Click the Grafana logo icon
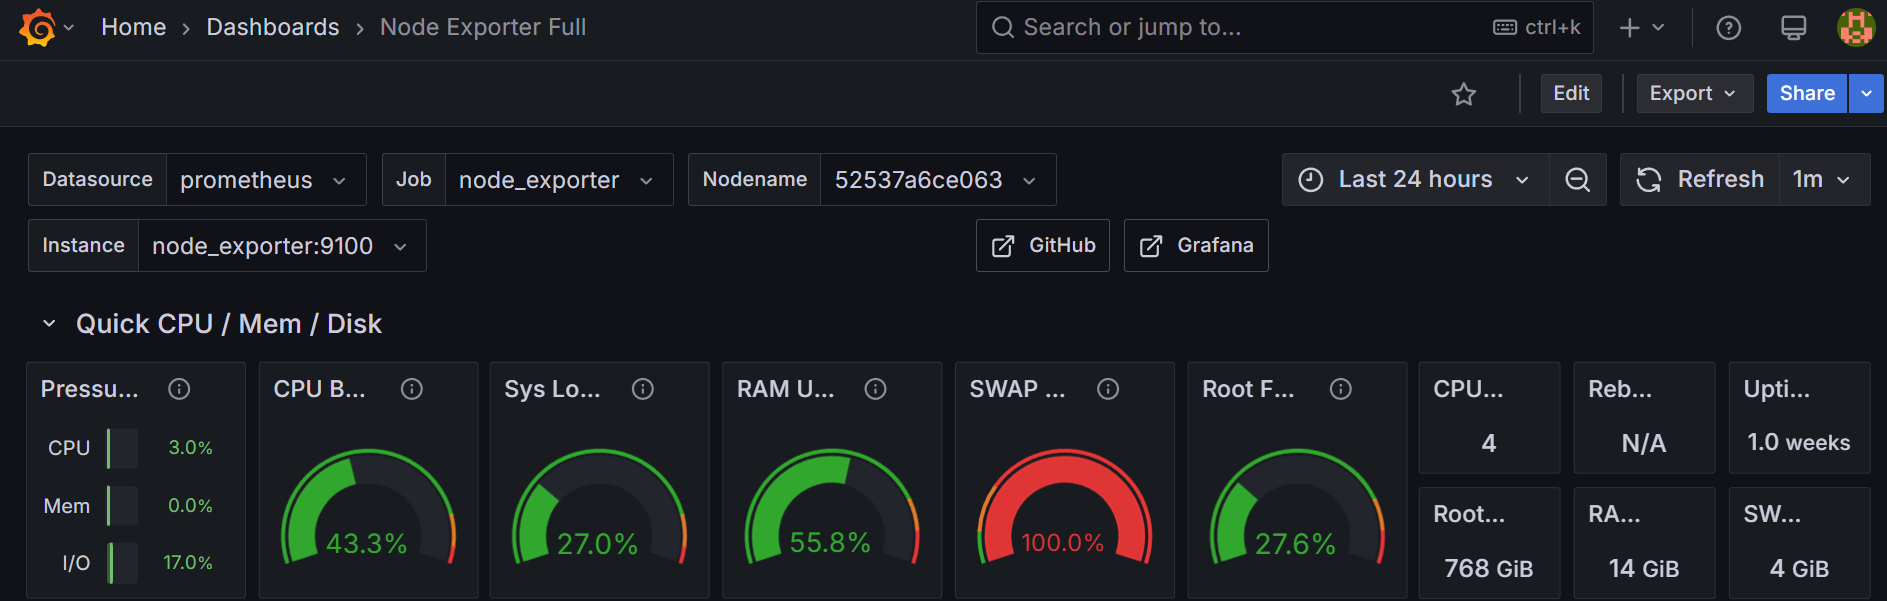The image size is (1887, 601). (38, 27)
